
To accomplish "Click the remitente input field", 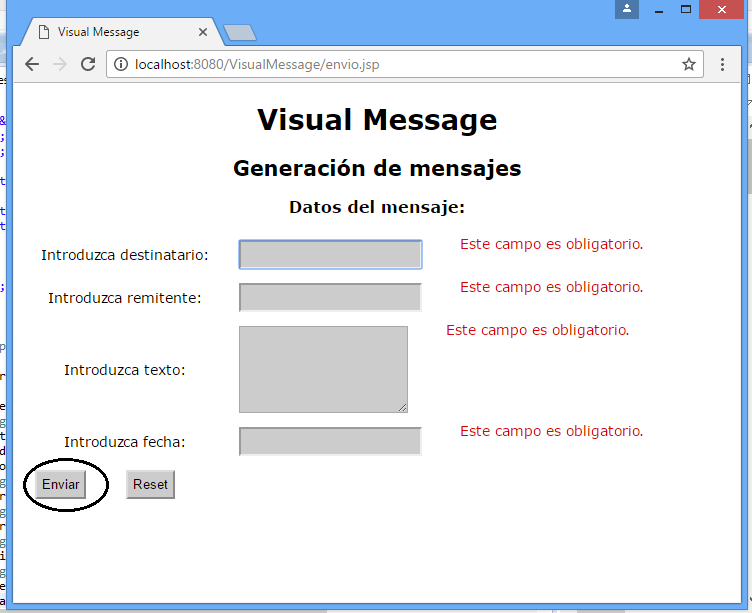I will coord(330,297).
